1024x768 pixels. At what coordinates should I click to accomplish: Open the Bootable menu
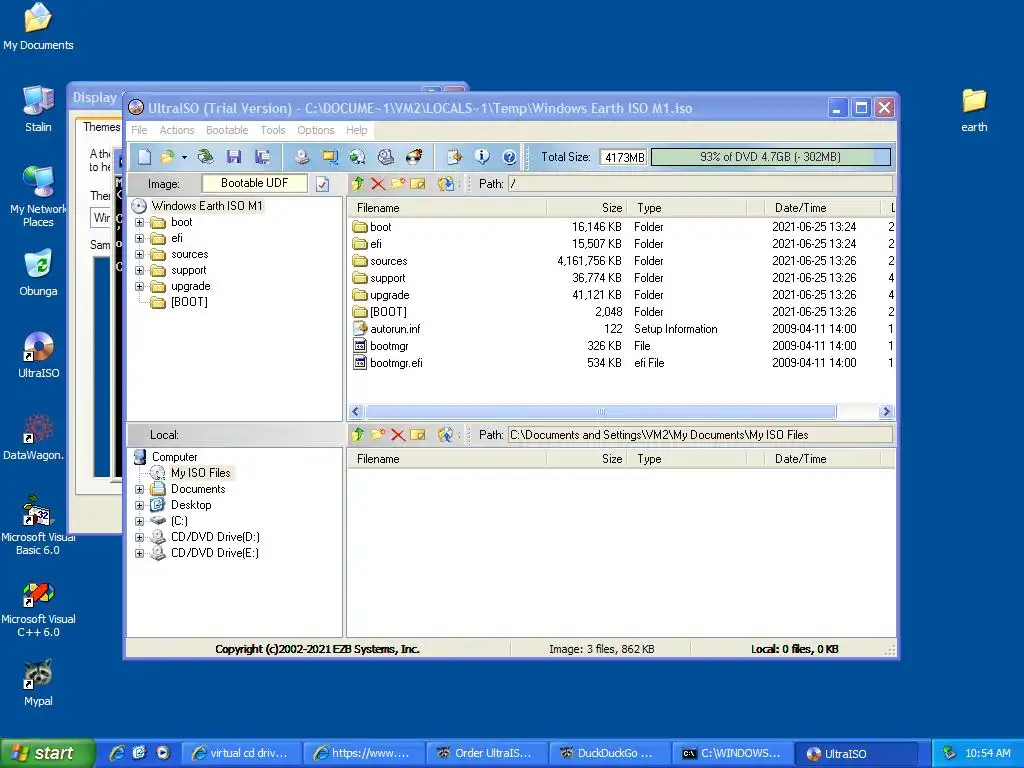click(227, 130)
